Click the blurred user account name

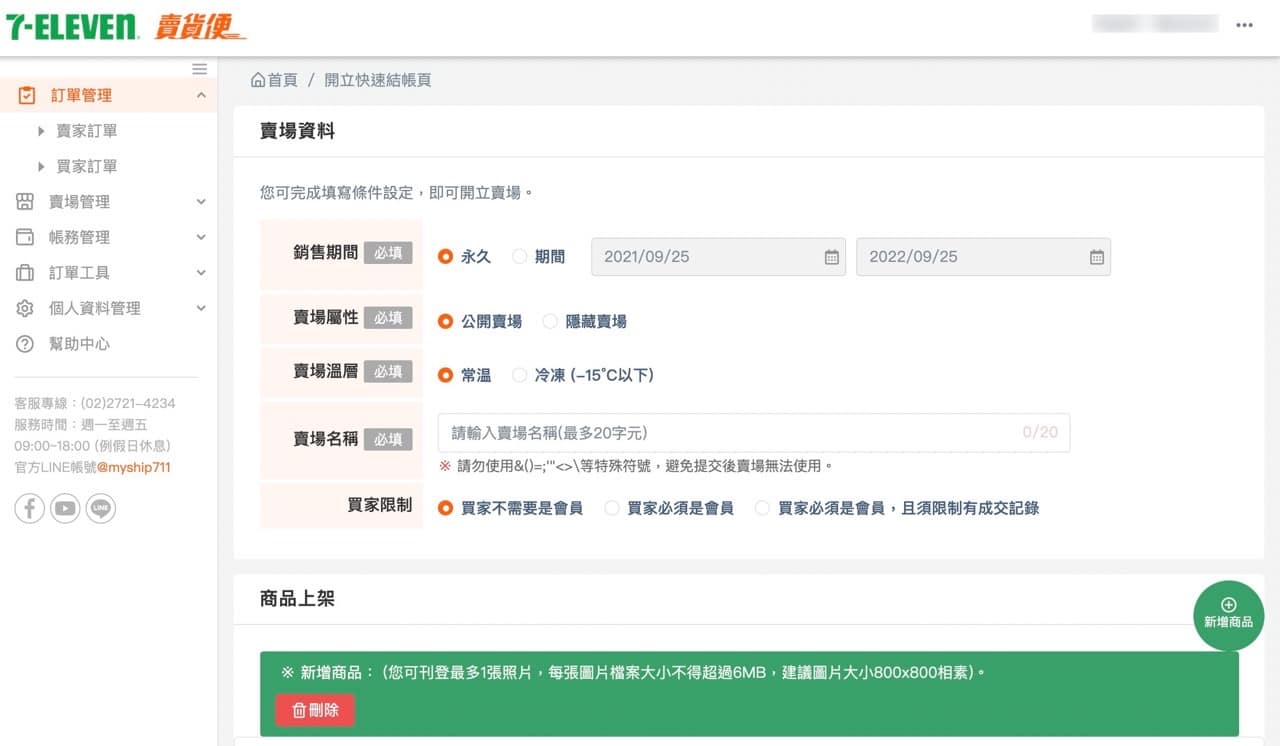(x=1155, y=24)
